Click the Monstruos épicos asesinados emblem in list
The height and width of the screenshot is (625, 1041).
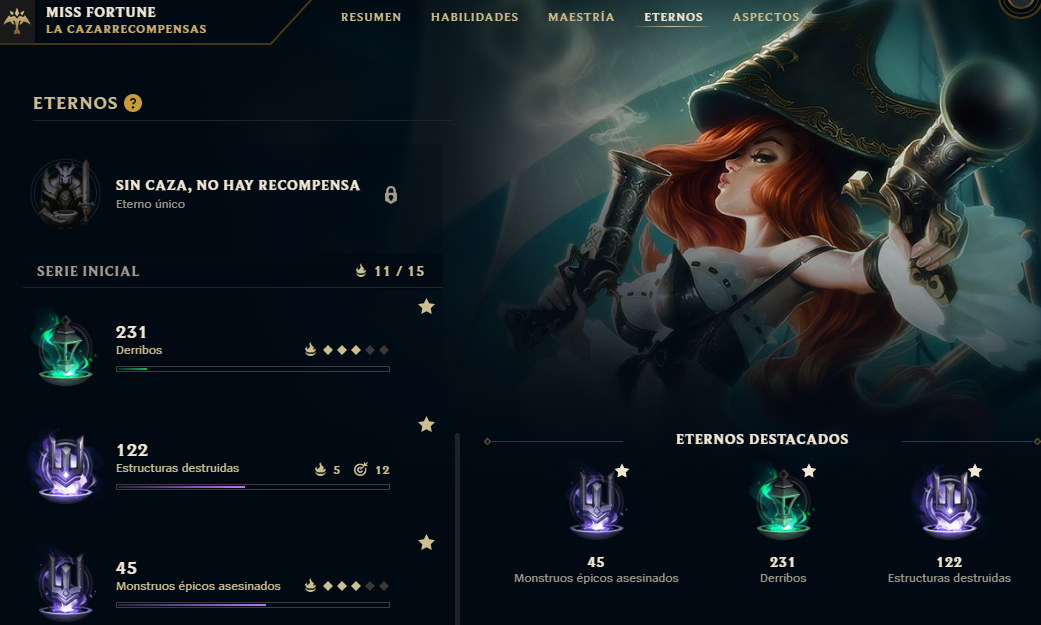65,584
